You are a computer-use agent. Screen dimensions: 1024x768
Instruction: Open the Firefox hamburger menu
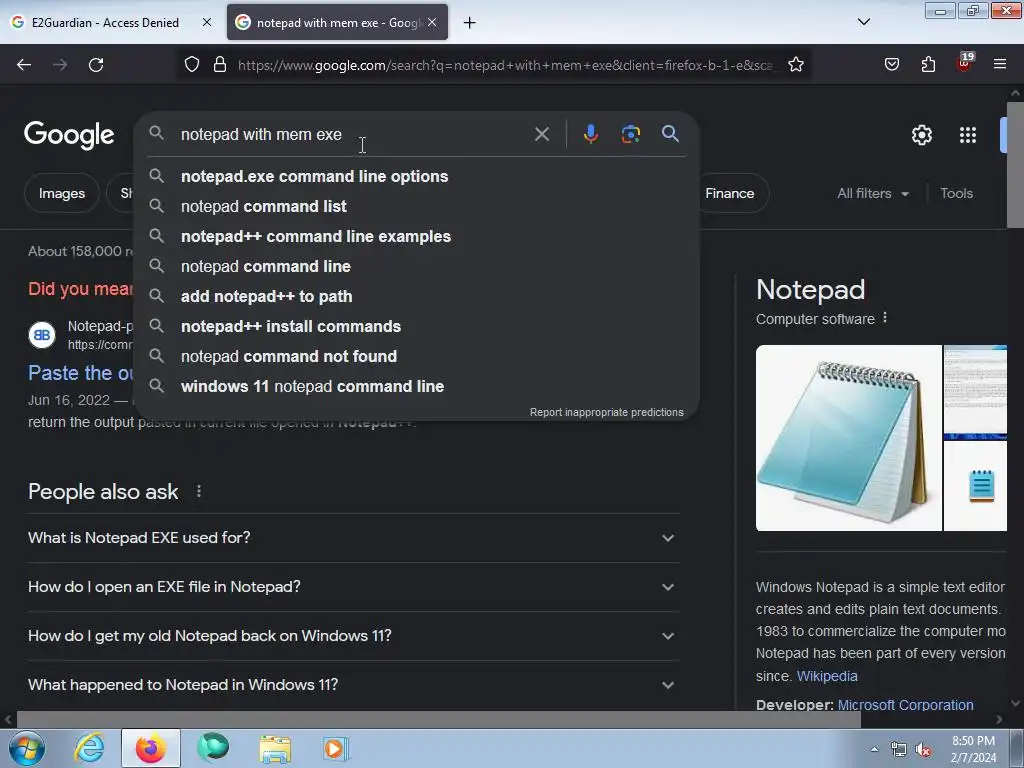point(1000,64)
